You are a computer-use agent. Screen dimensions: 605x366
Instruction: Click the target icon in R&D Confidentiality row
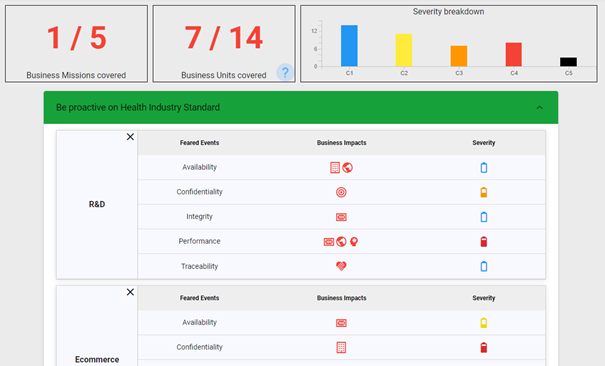(x=341, y=192)
